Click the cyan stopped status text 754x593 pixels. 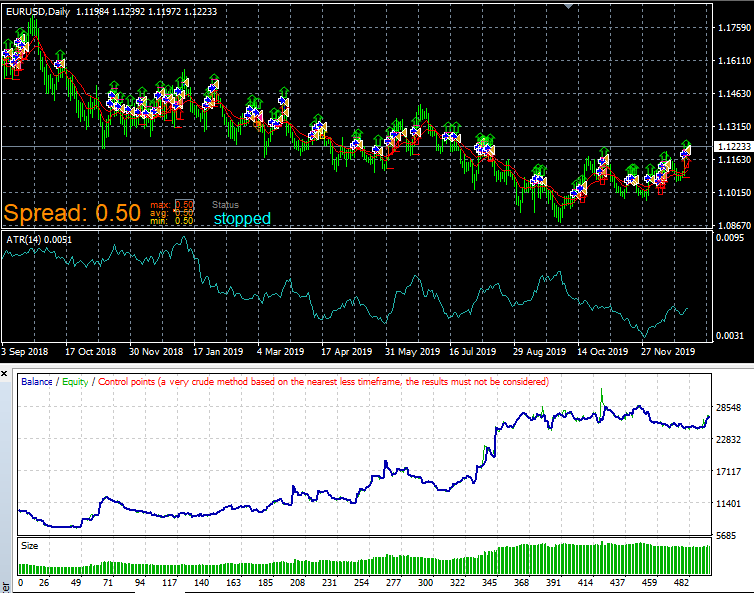tap(242, 218)
